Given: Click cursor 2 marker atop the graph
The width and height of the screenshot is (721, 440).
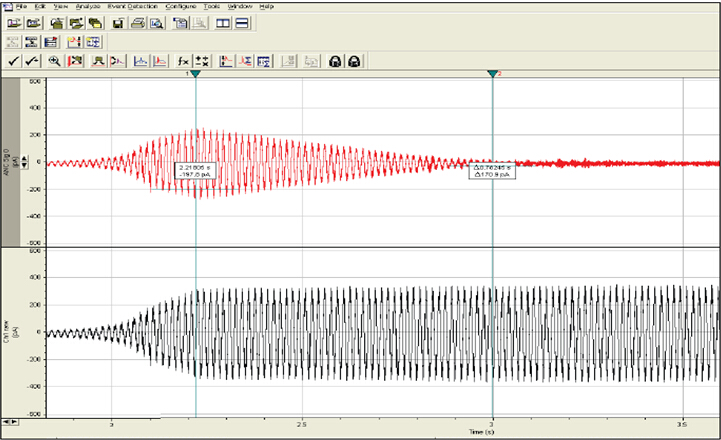Looking at the screenshot, I should [492, 75].
